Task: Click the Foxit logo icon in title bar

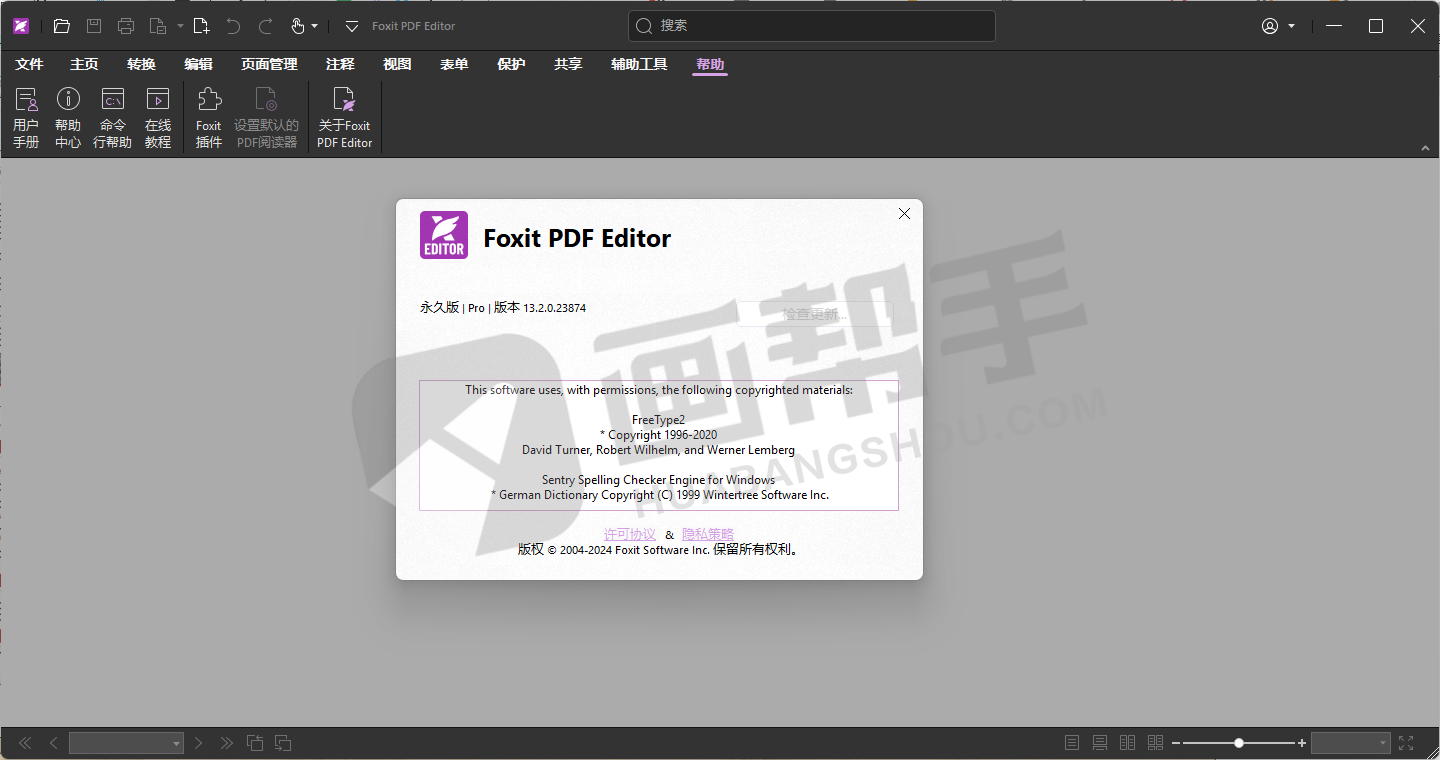Action: click(x=21, y=26)
